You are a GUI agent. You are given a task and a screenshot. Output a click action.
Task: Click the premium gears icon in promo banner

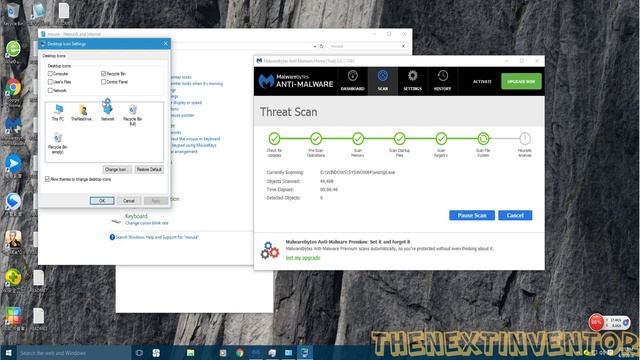click(x=270, y=250)
